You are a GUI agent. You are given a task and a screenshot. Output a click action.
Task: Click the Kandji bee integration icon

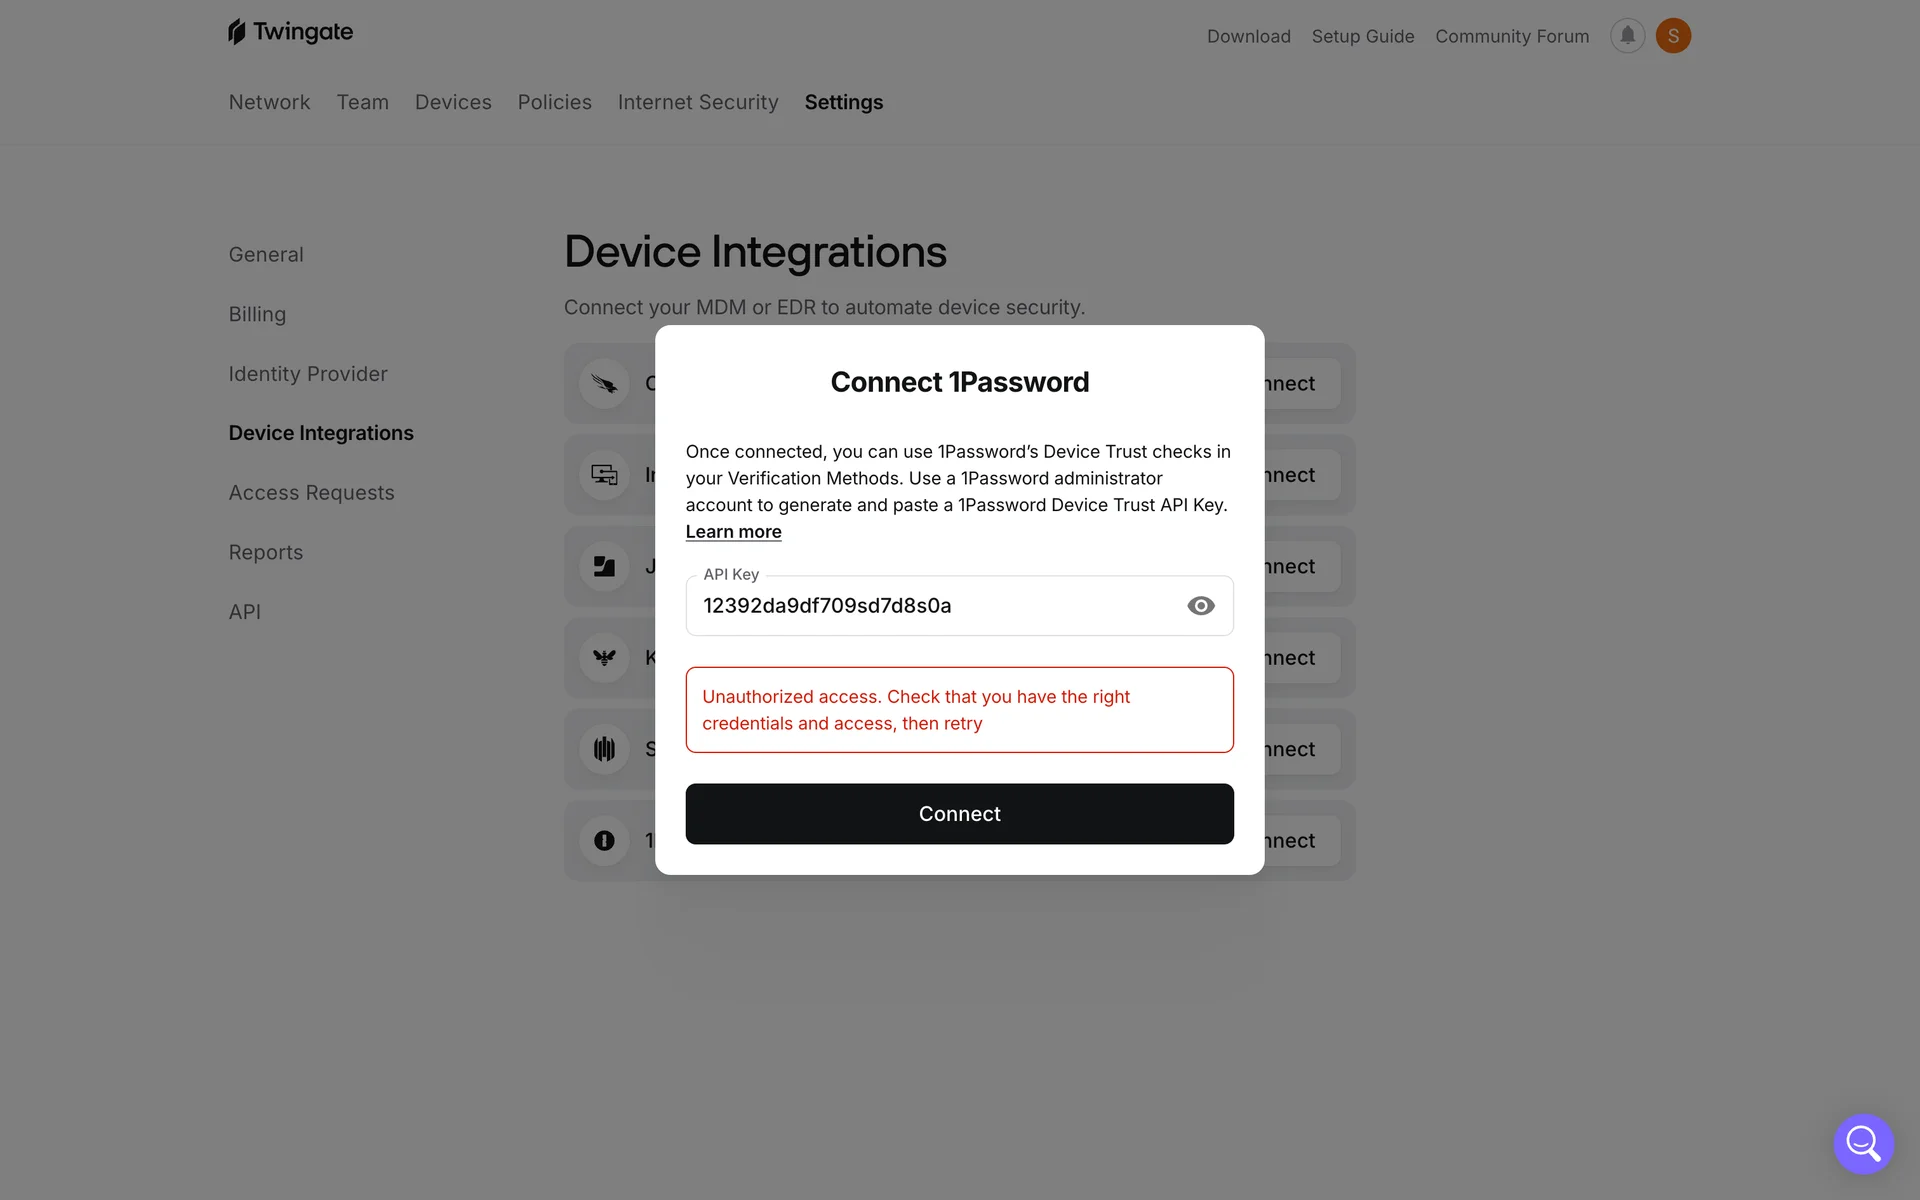[x=604, y=658]
